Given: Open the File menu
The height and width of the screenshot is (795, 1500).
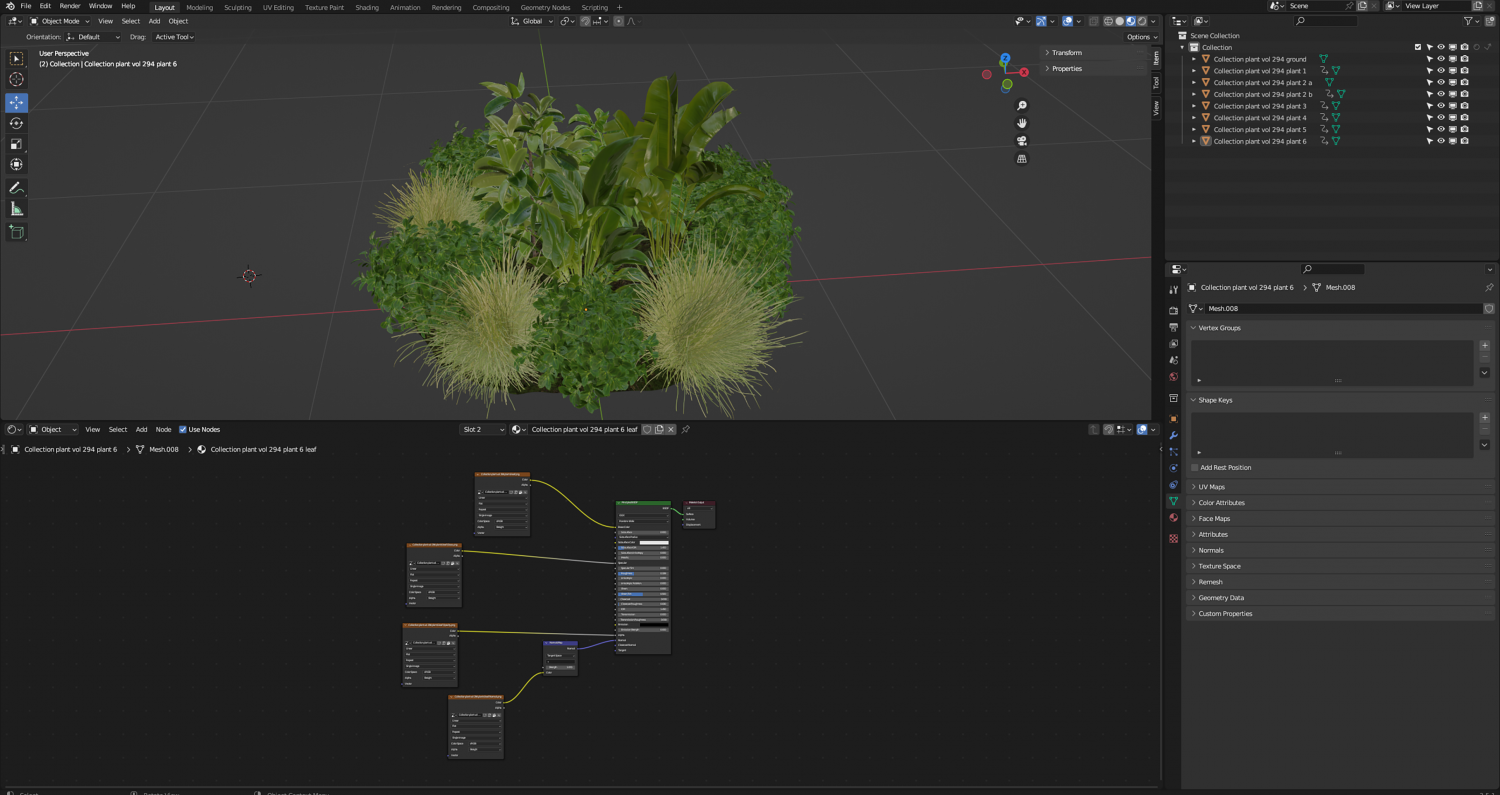Looking at the screenshot, I should (26, 6).
